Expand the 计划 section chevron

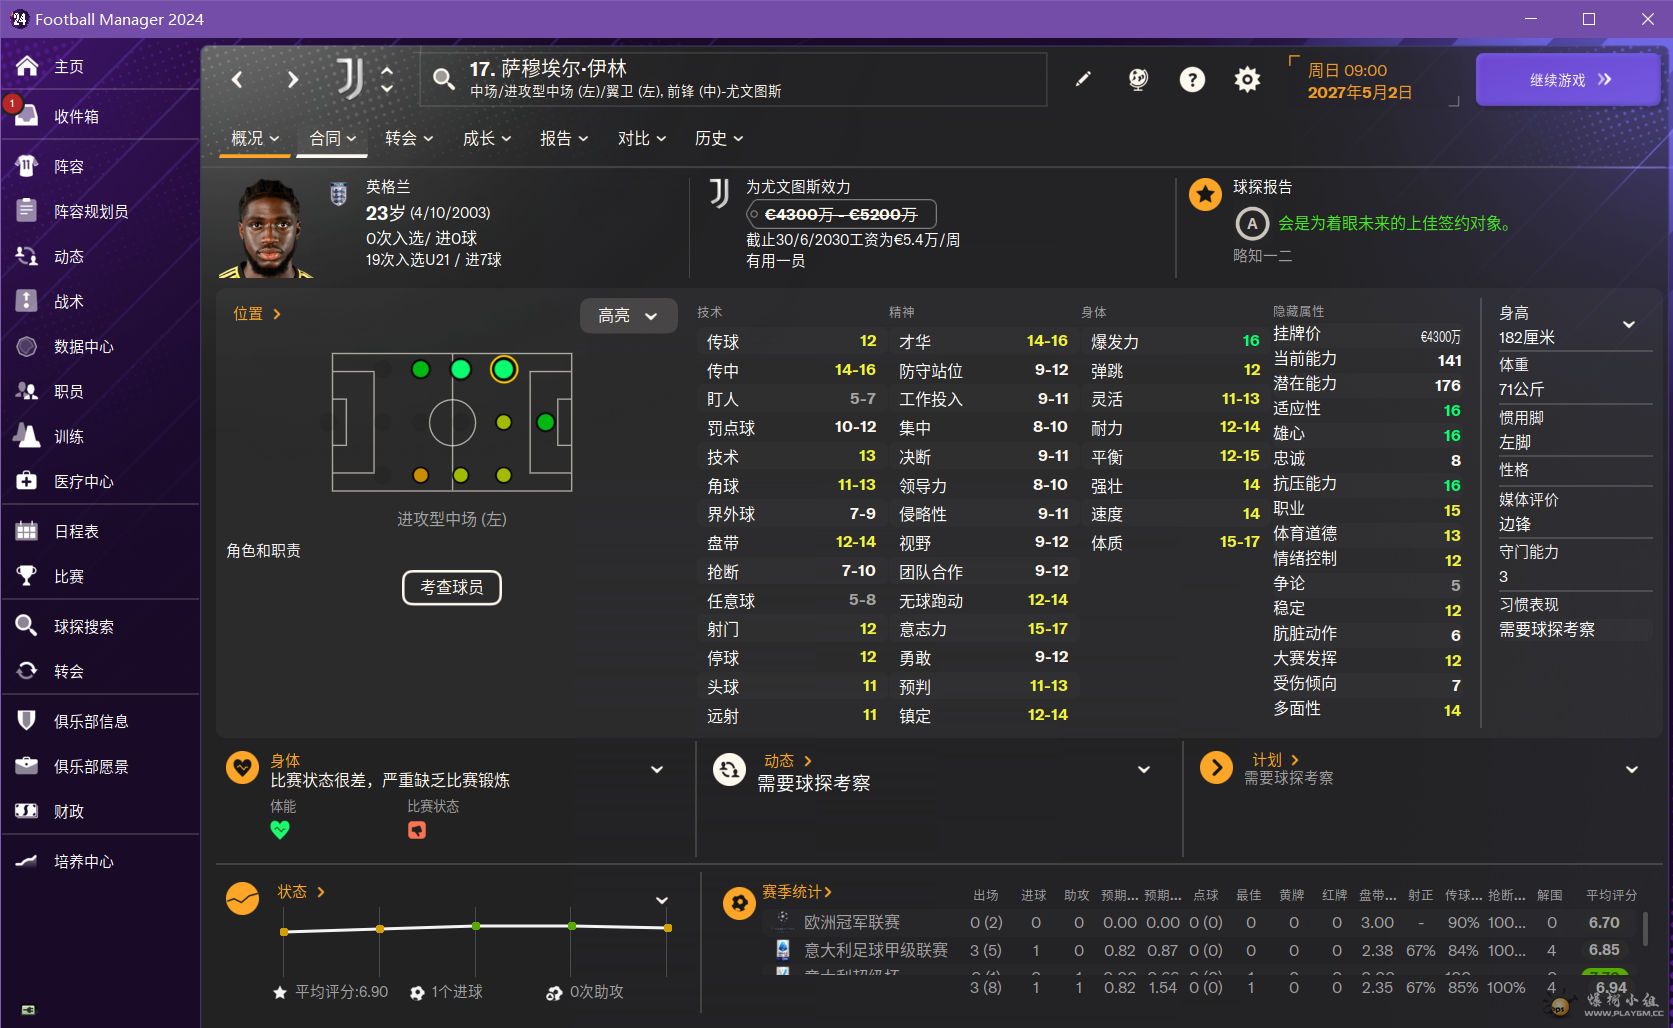pyautogui.click(x=1632, y=769)
